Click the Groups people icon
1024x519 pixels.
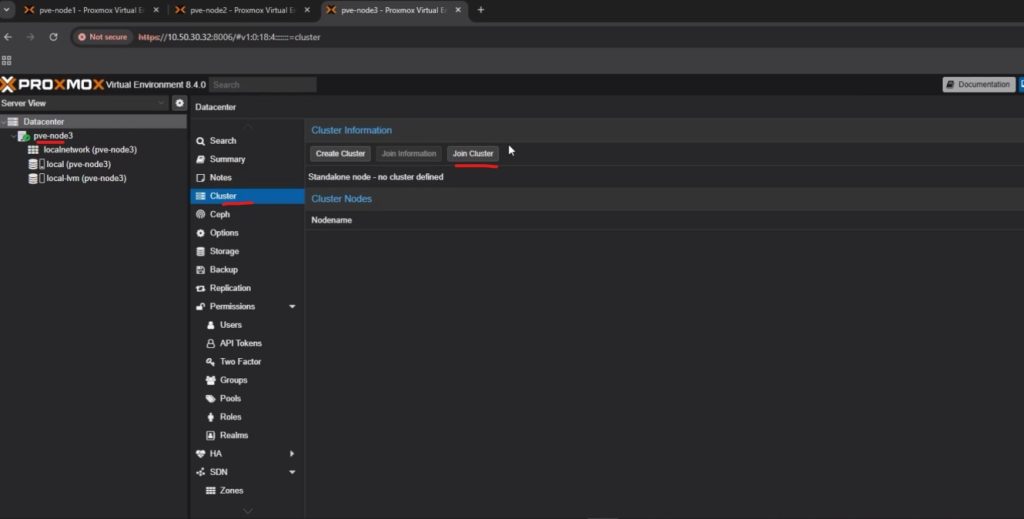[x=210, y=380]
